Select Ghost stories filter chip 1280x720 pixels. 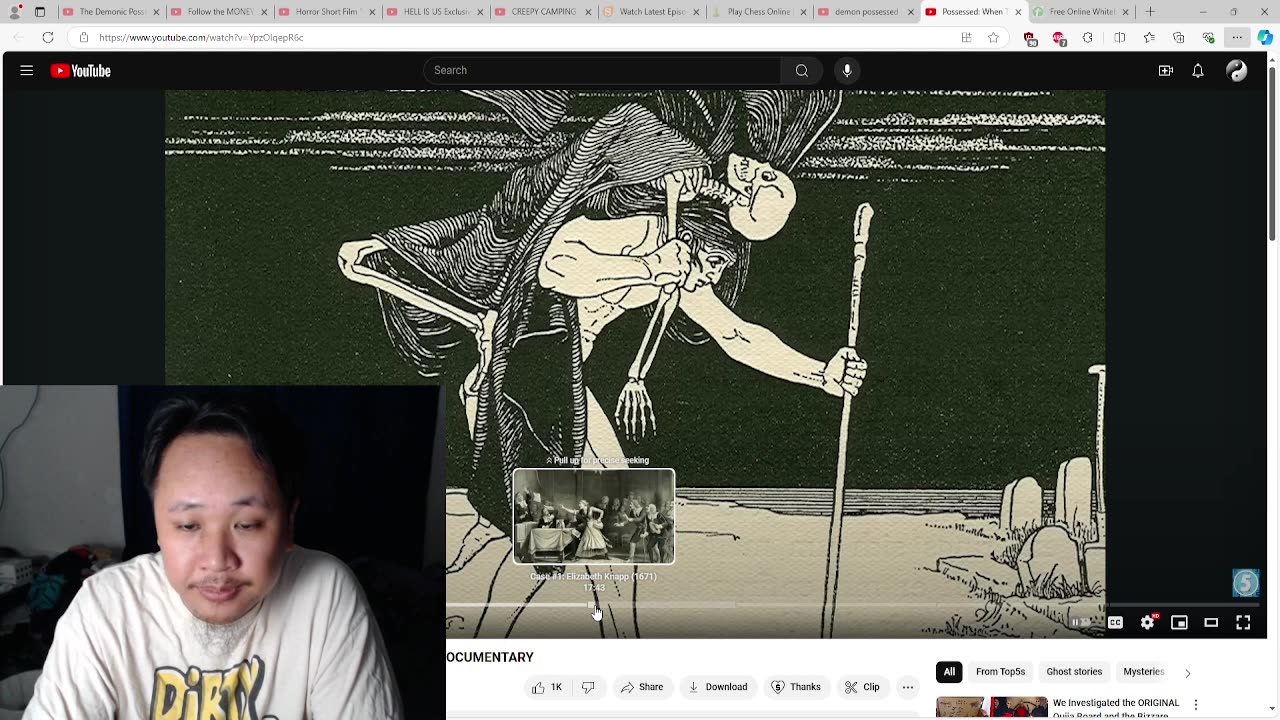[1074, 672]
